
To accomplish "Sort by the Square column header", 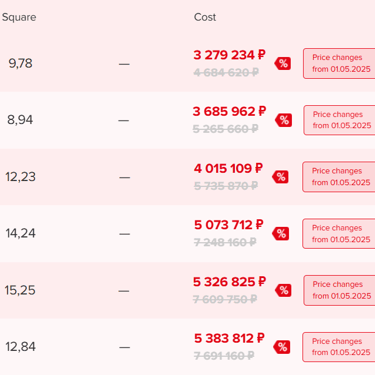I will 19,17.
